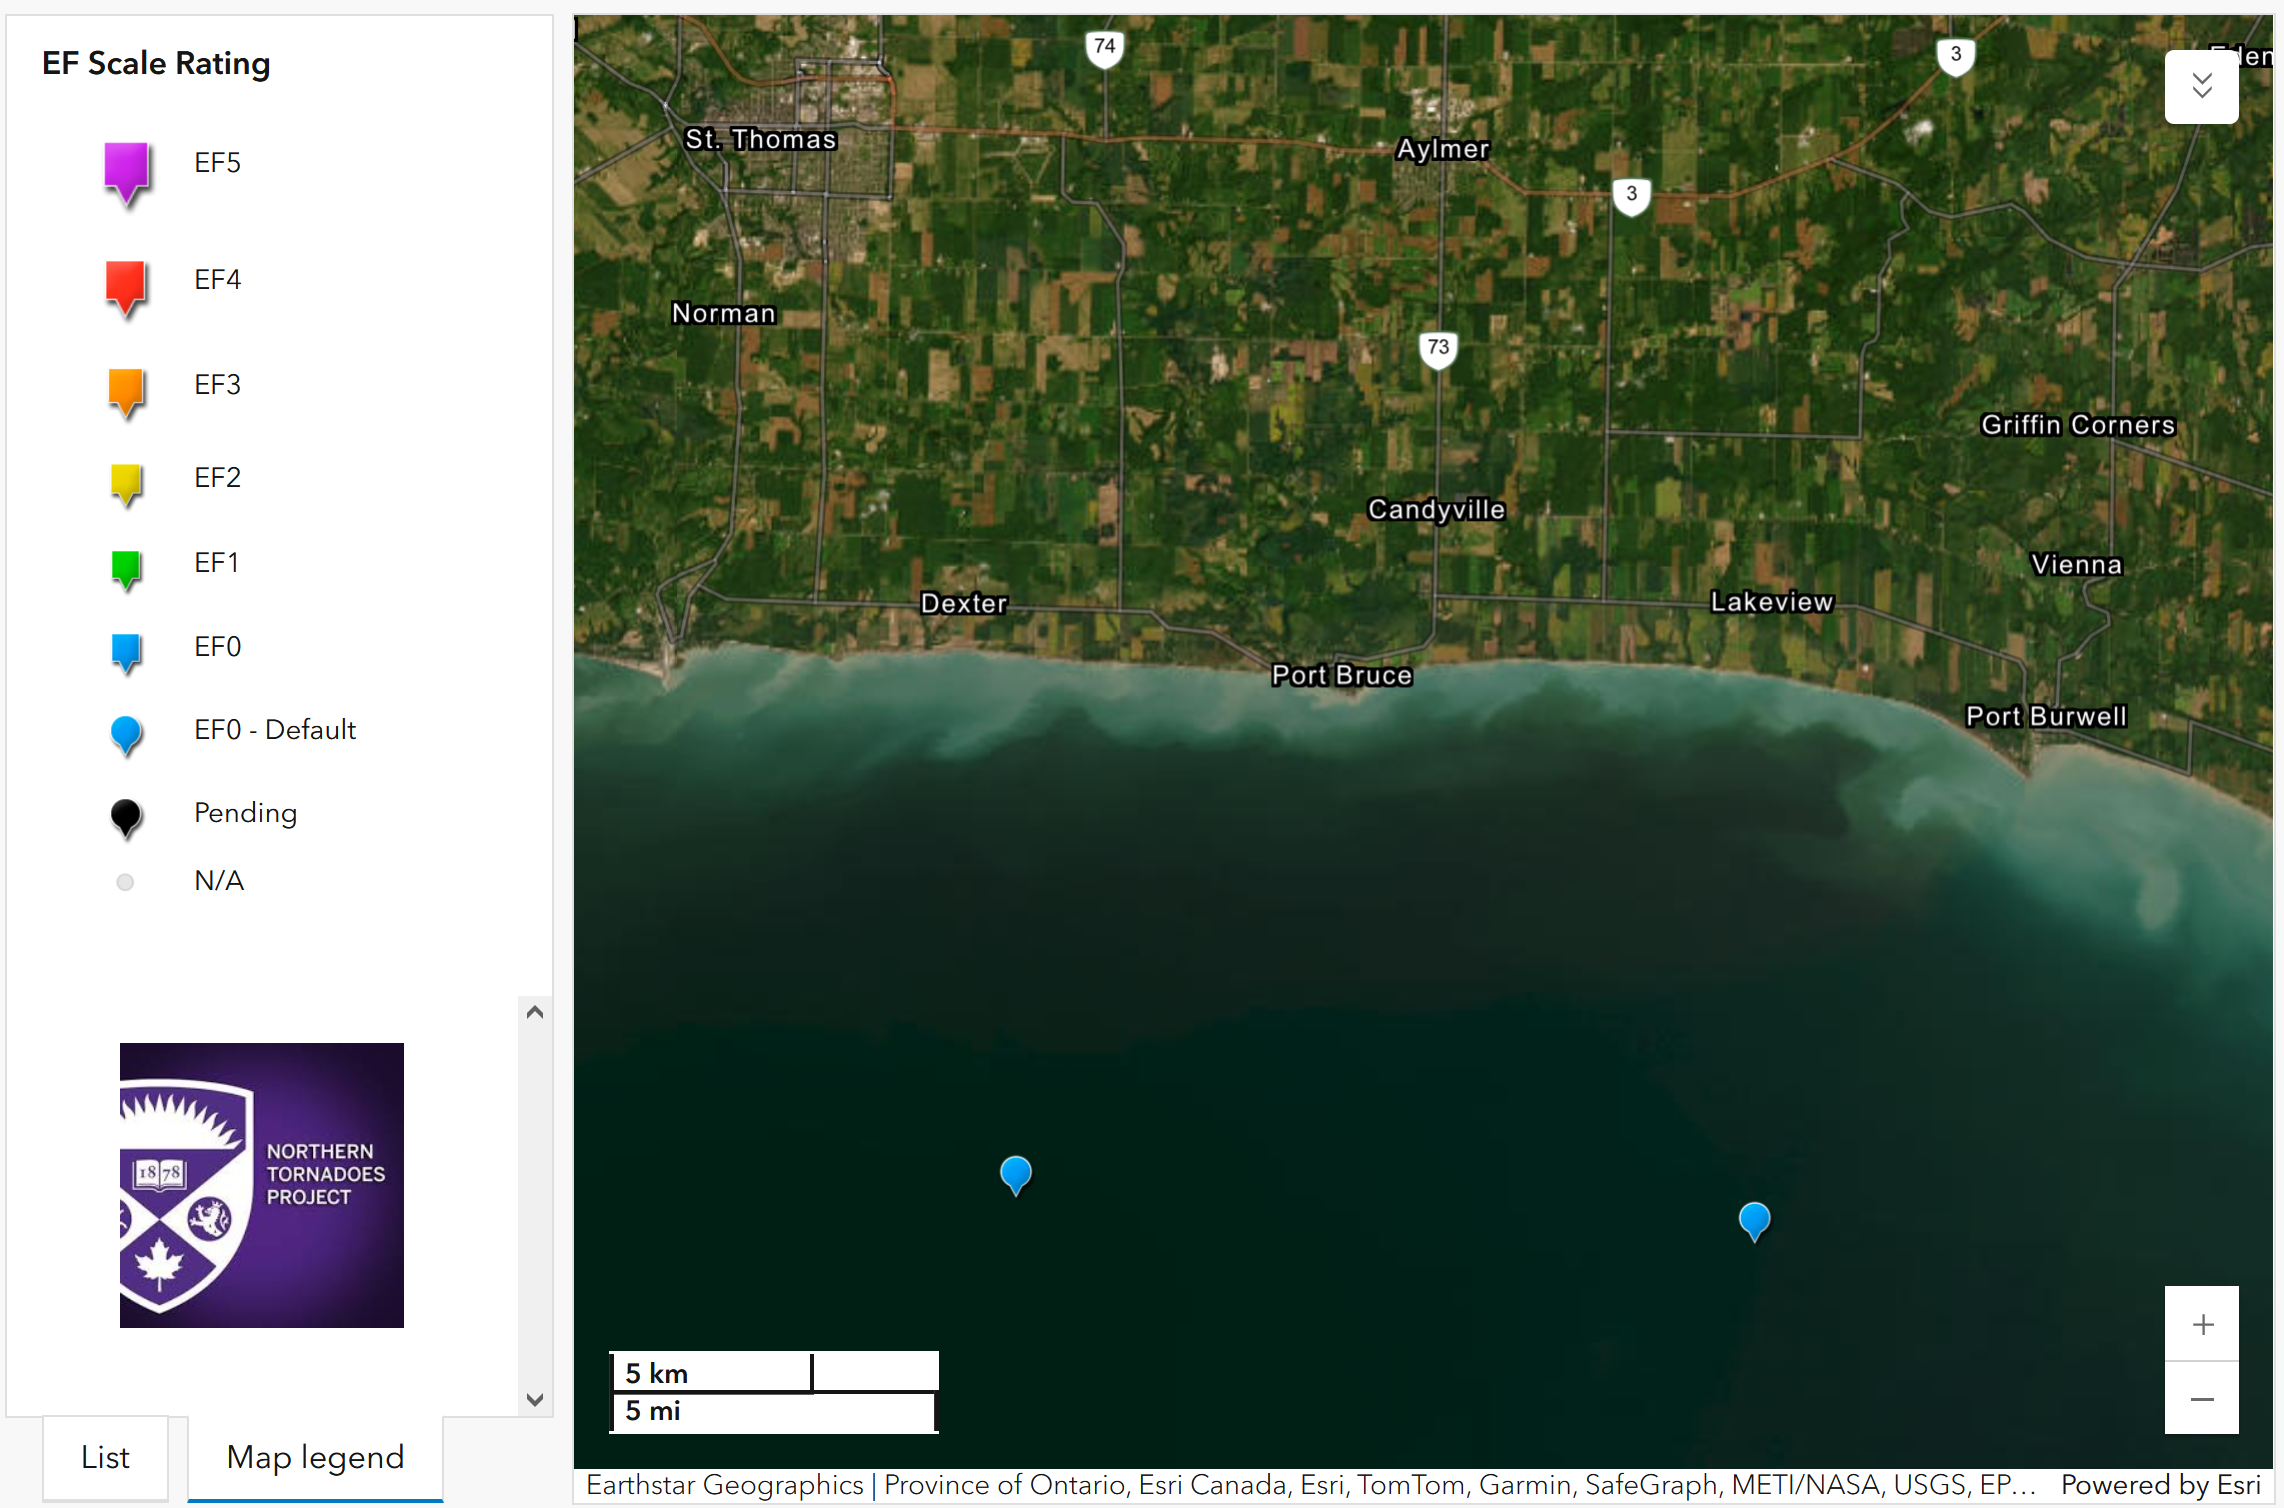Click the Highway 3 shield at top right
This screenshot has width=2284, height=1508.
click(1956, 56)
